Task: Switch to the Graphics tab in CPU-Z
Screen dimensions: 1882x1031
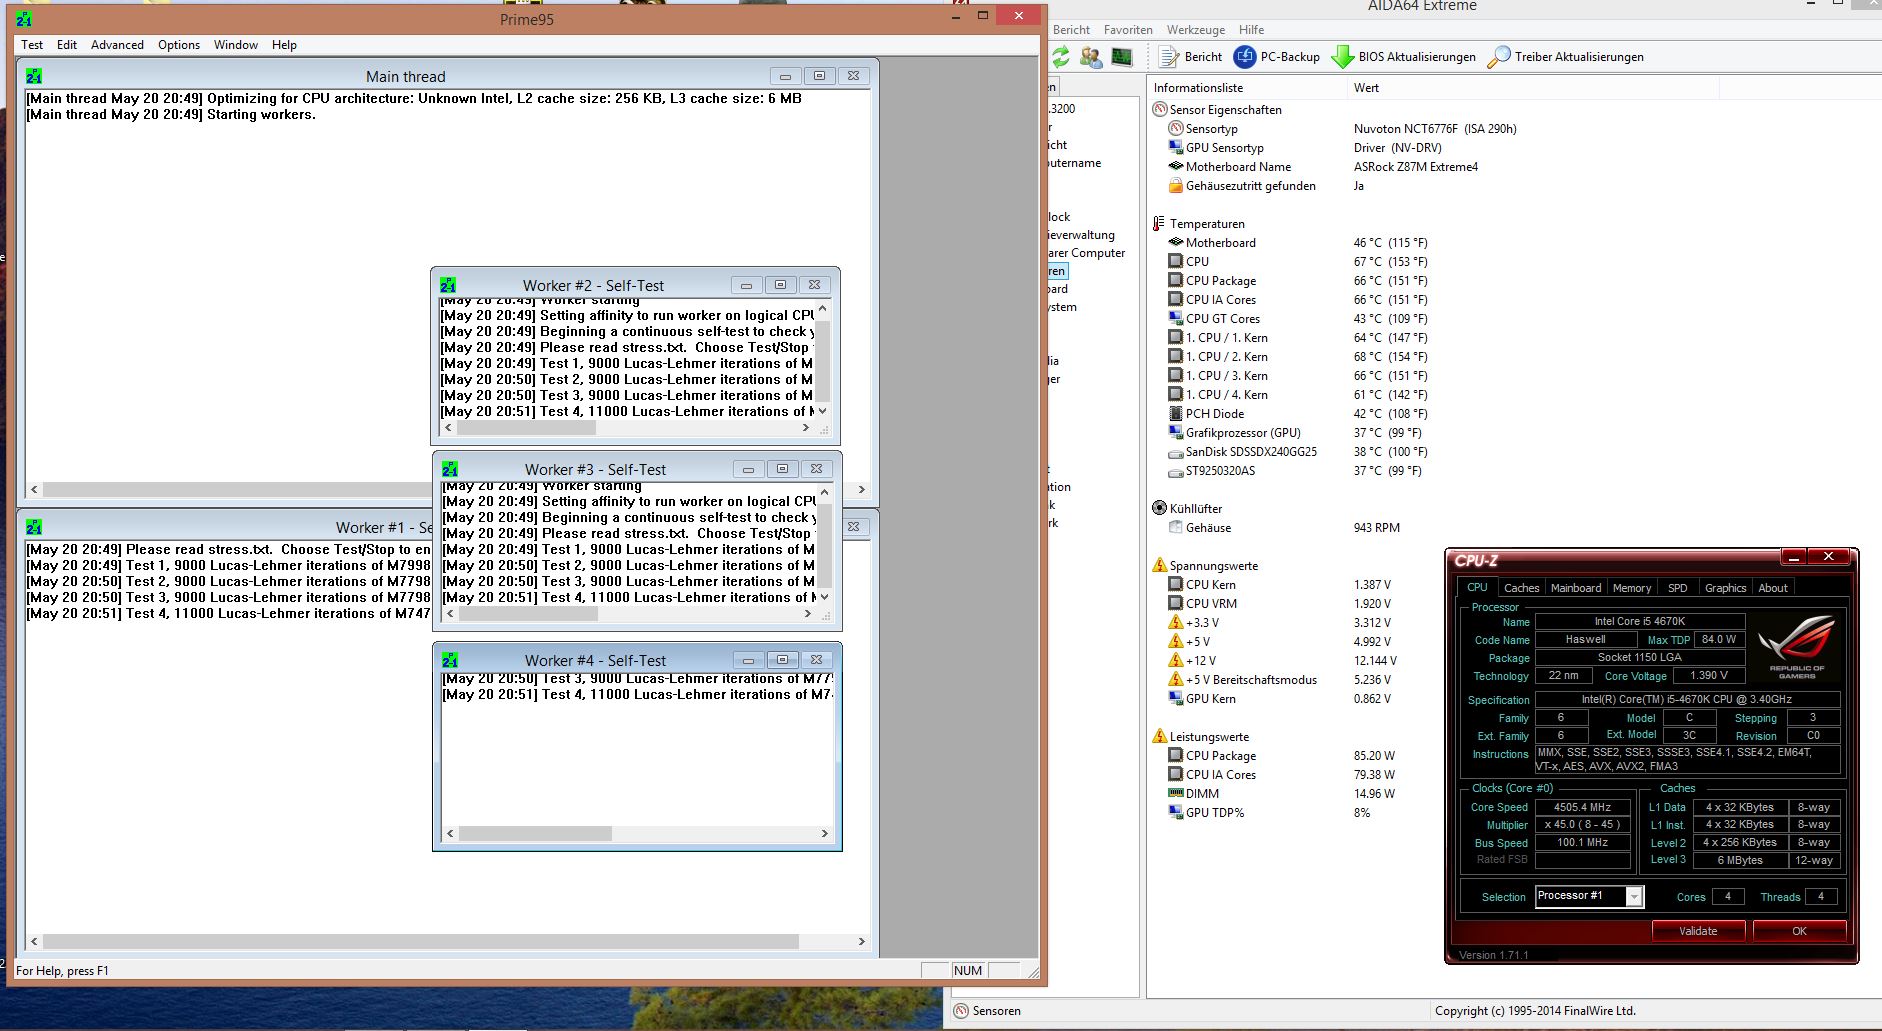Action: pos(1726,588)
